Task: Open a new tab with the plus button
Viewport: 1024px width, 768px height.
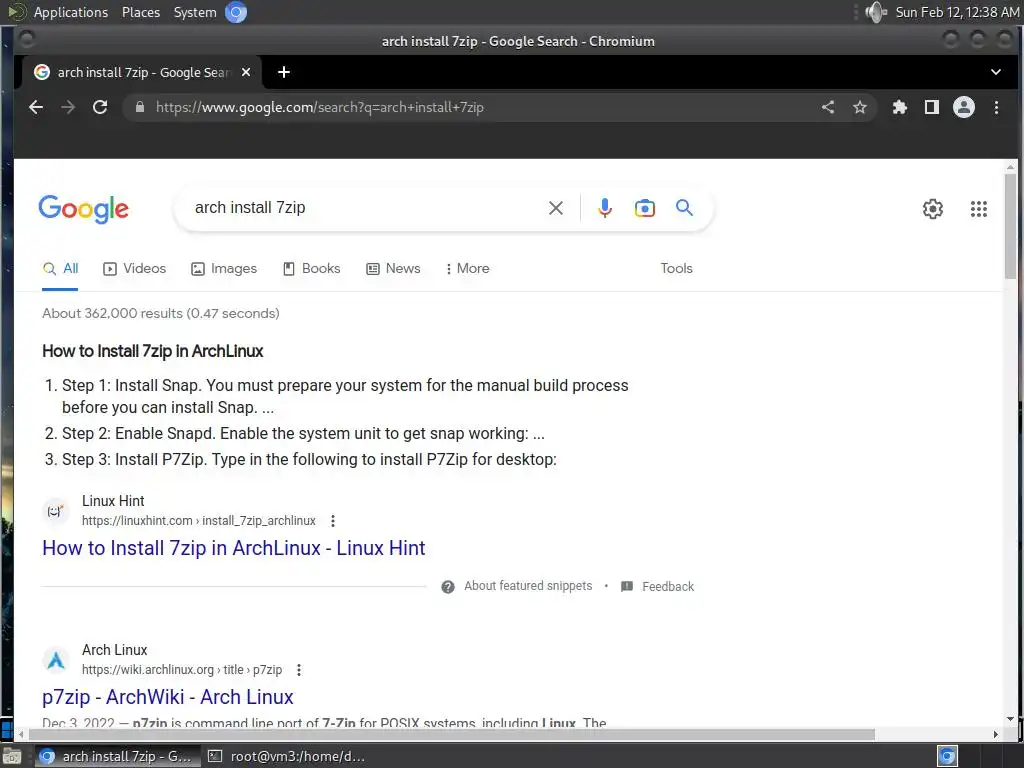Action: 283,72
